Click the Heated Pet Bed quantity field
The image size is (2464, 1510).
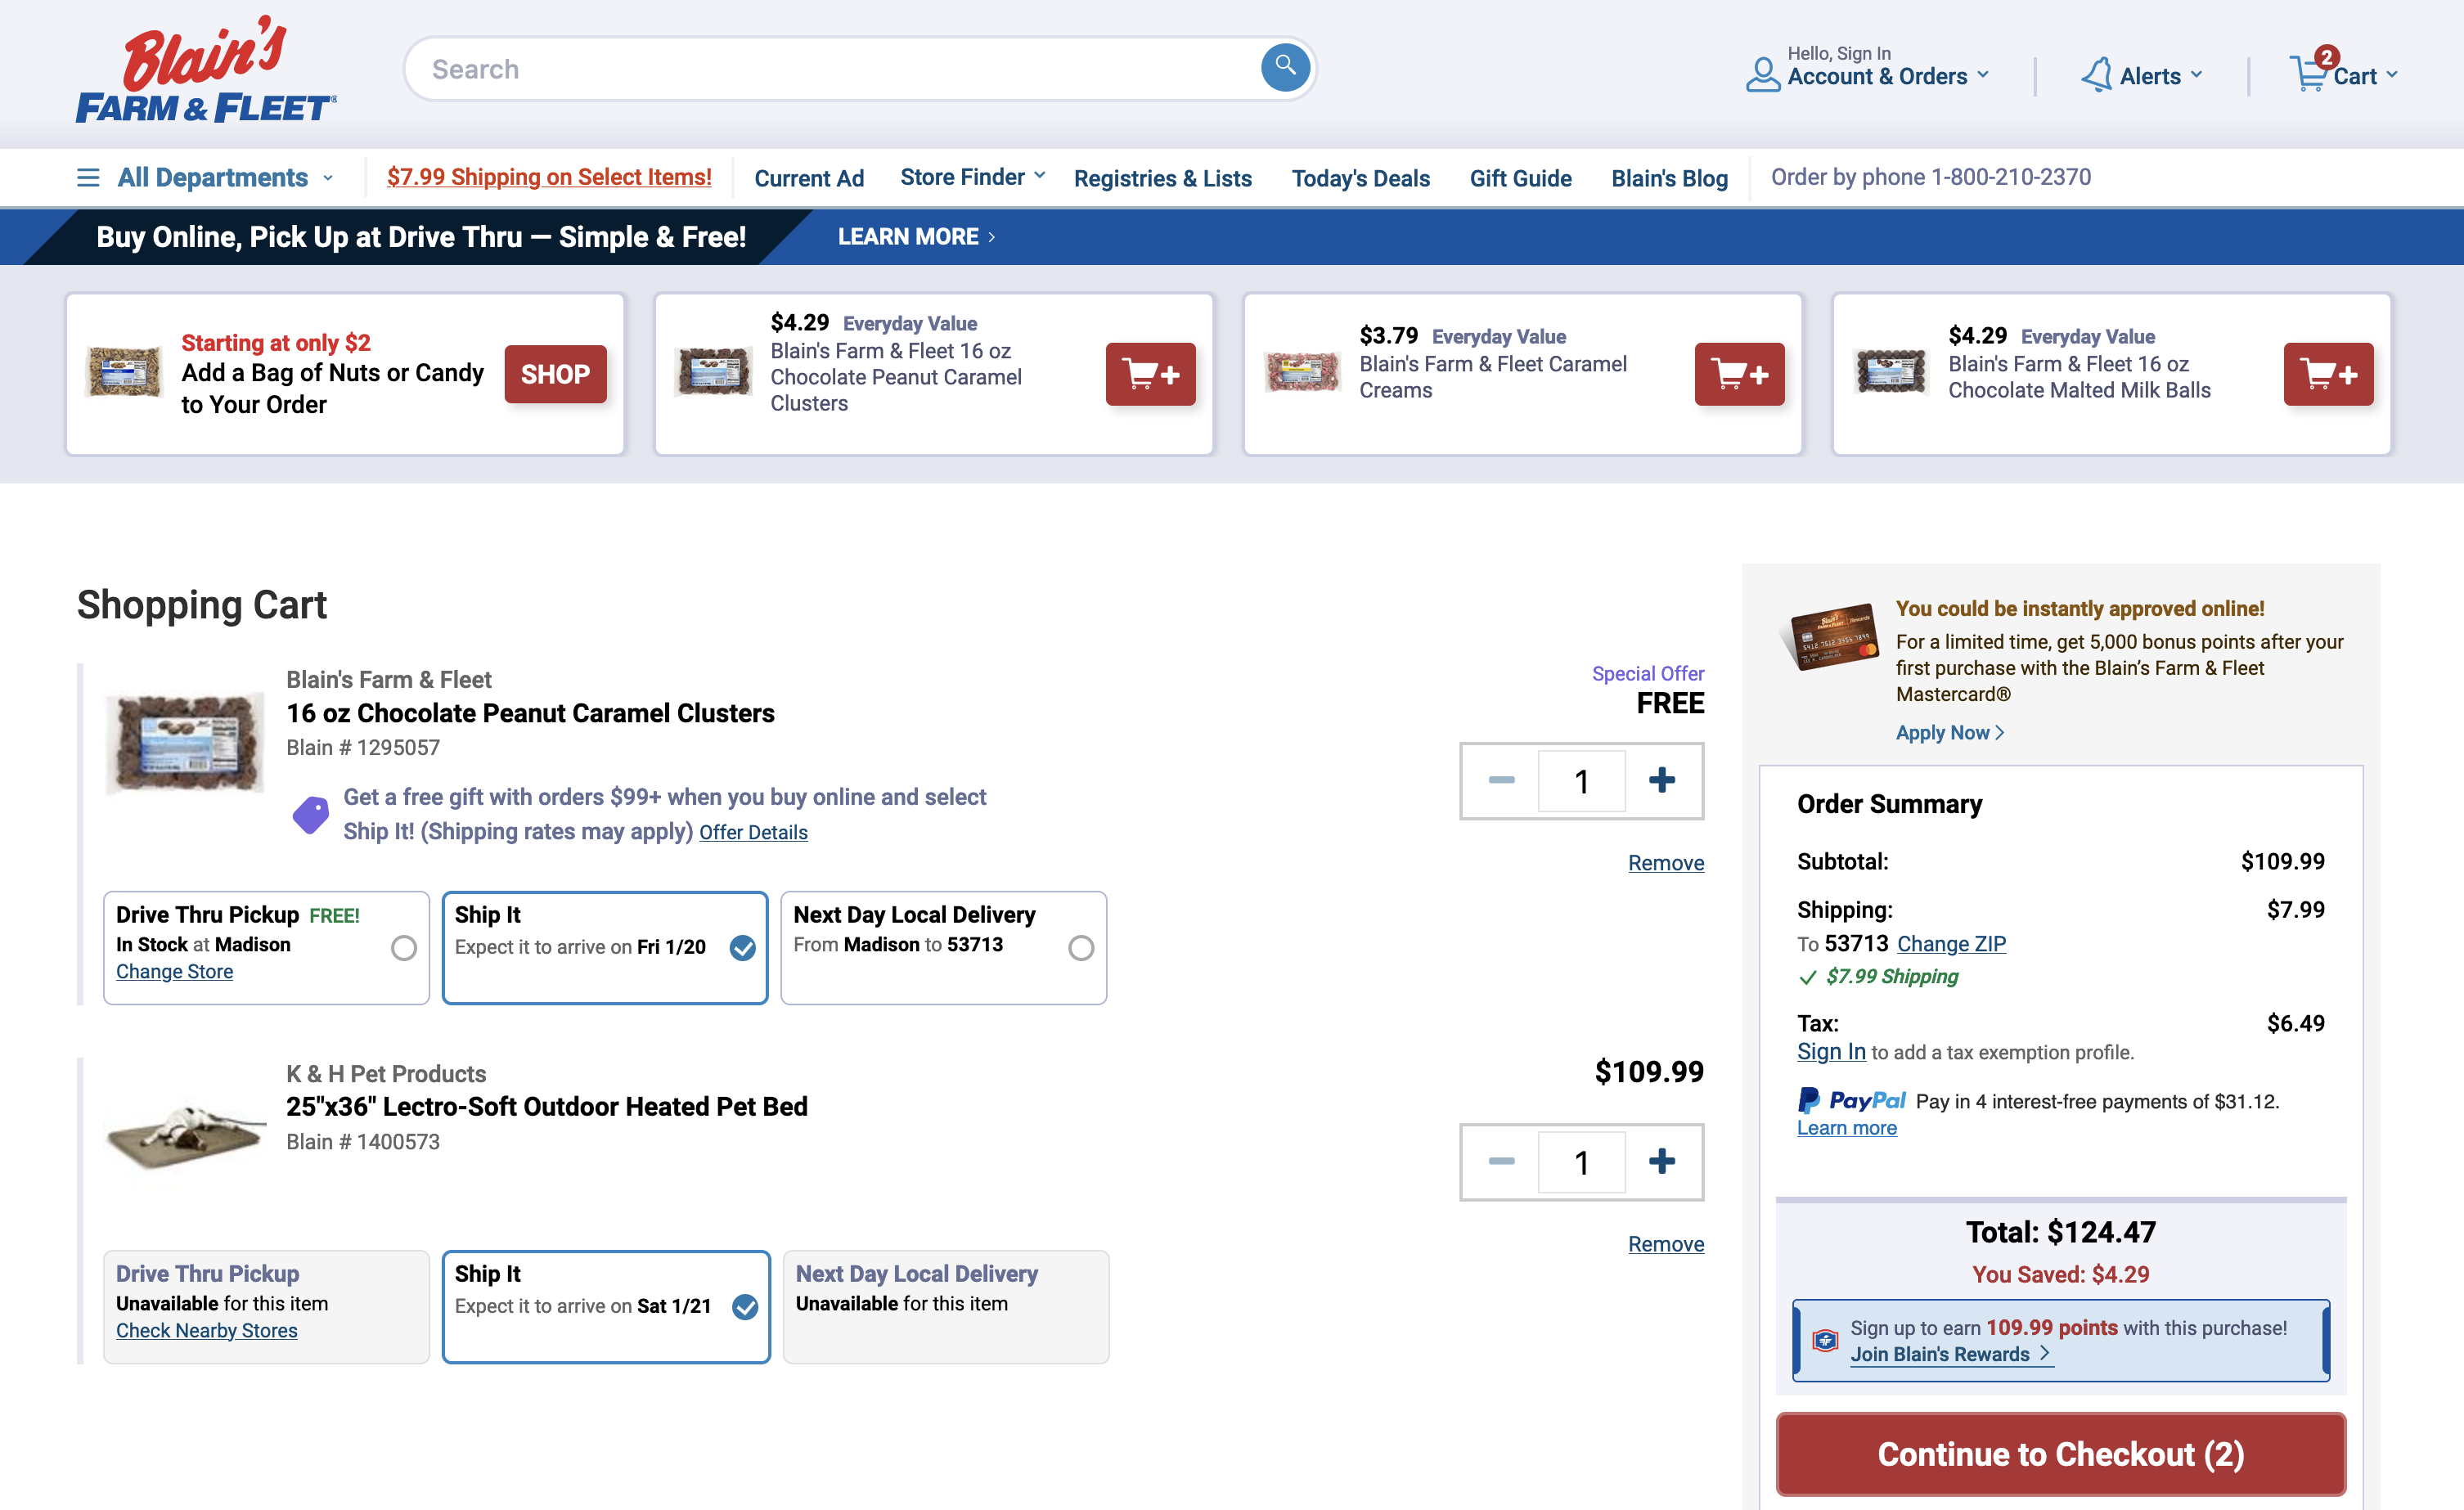(x=1581, y=1161)
